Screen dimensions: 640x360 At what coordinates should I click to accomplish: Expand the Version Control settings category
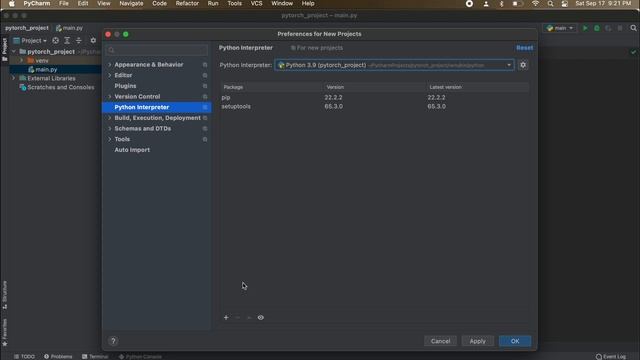coord(109,96)
